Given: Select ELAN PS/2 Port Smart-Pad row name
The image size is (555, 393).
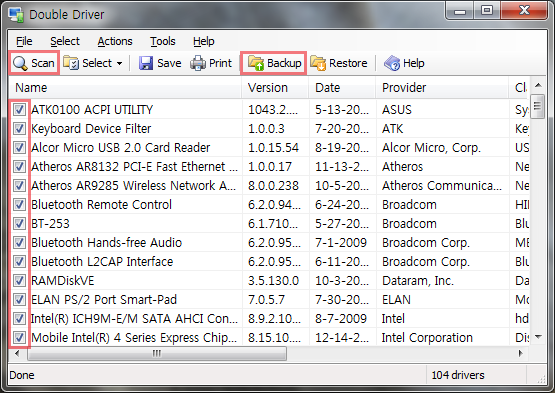Looking at the screenshot, I should click(x=104, y=300).
